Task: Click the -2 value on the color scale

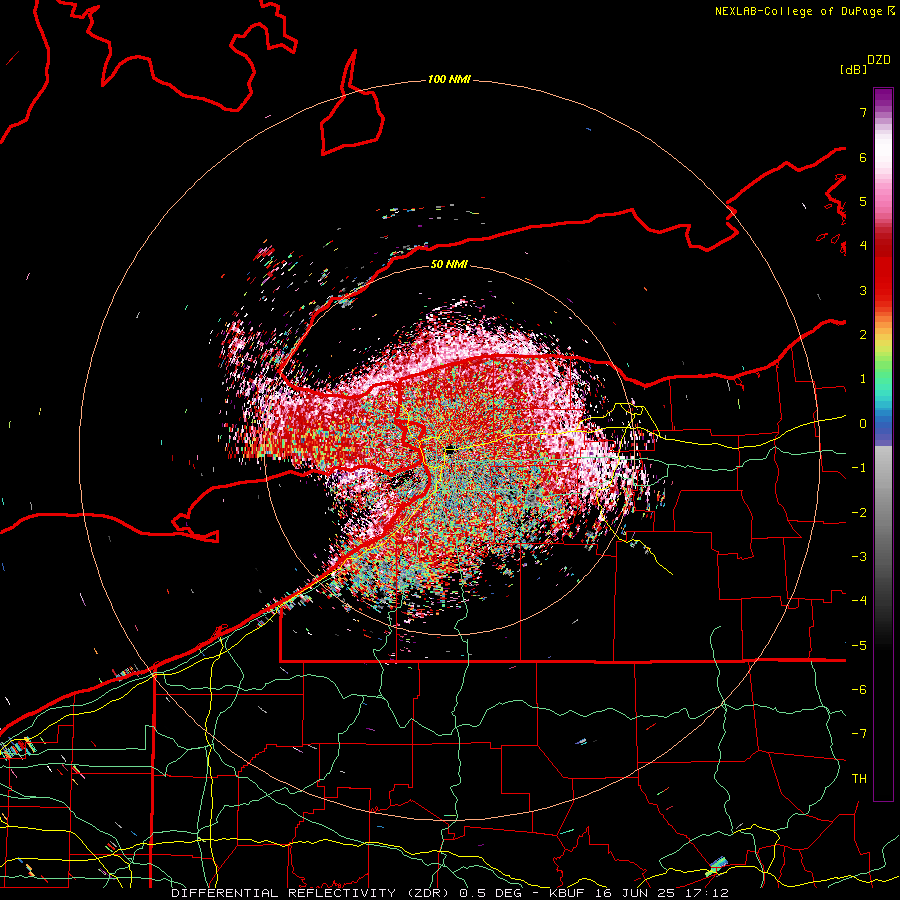Action: [x=859, y=513]
